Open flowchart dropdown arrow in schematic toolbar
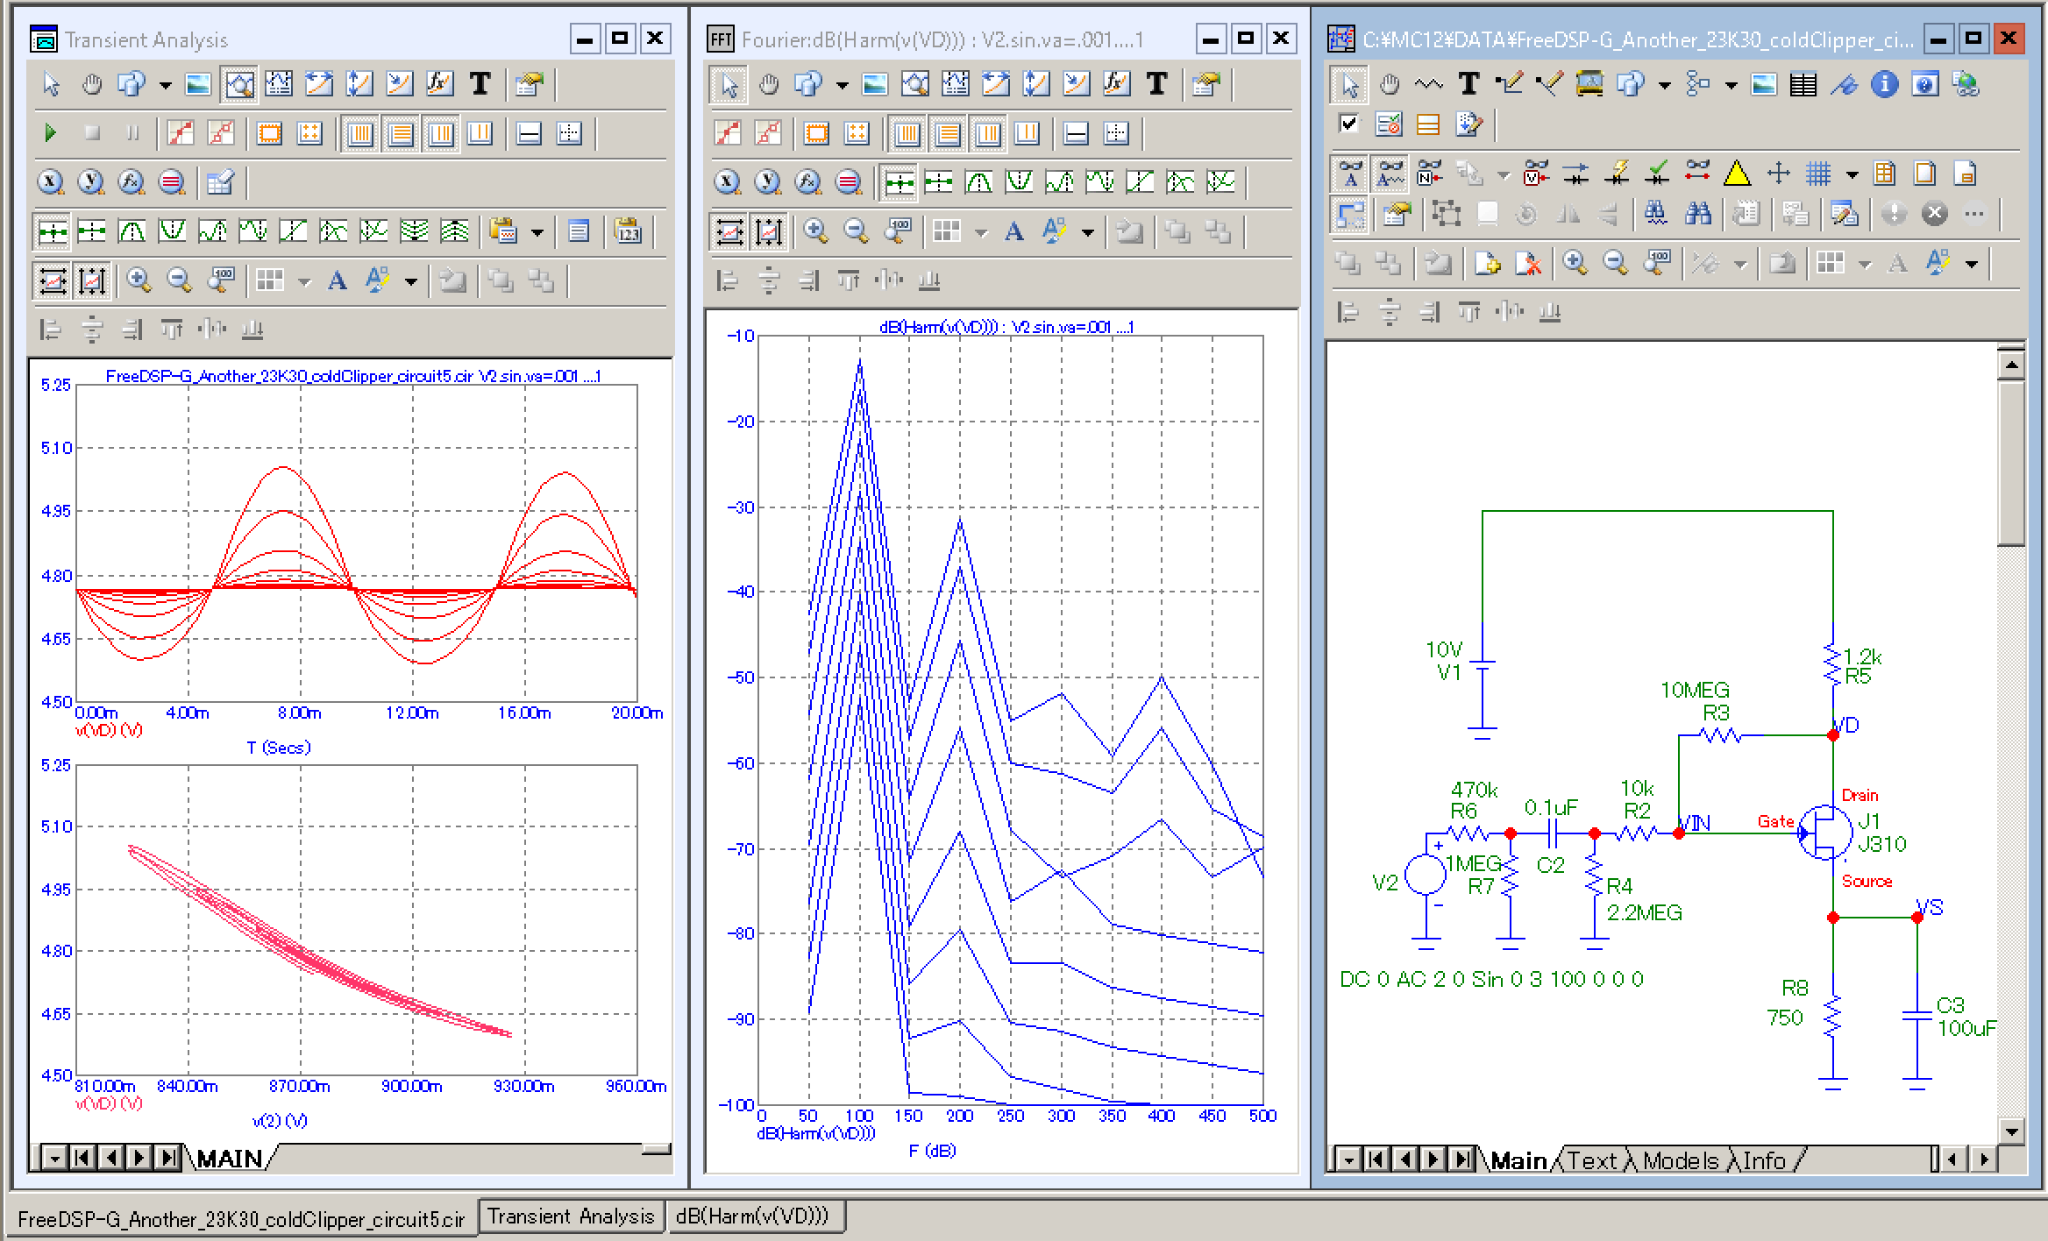This screenshot has width=2048, height=1241. [x=1730, y=85]
